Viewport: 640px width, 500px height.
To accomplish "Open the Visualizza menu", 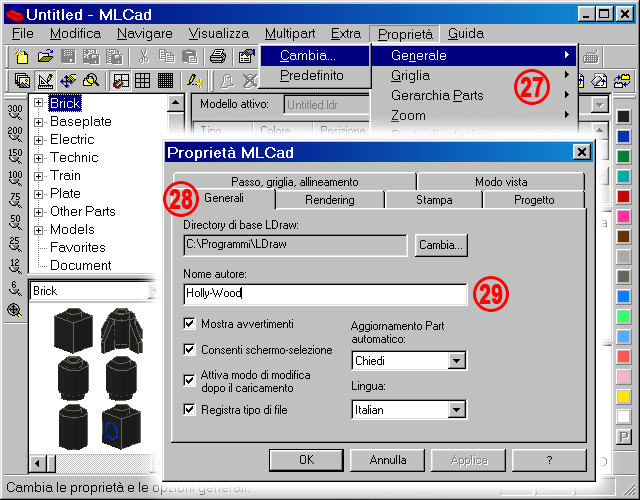I will (x=219, y=33).
